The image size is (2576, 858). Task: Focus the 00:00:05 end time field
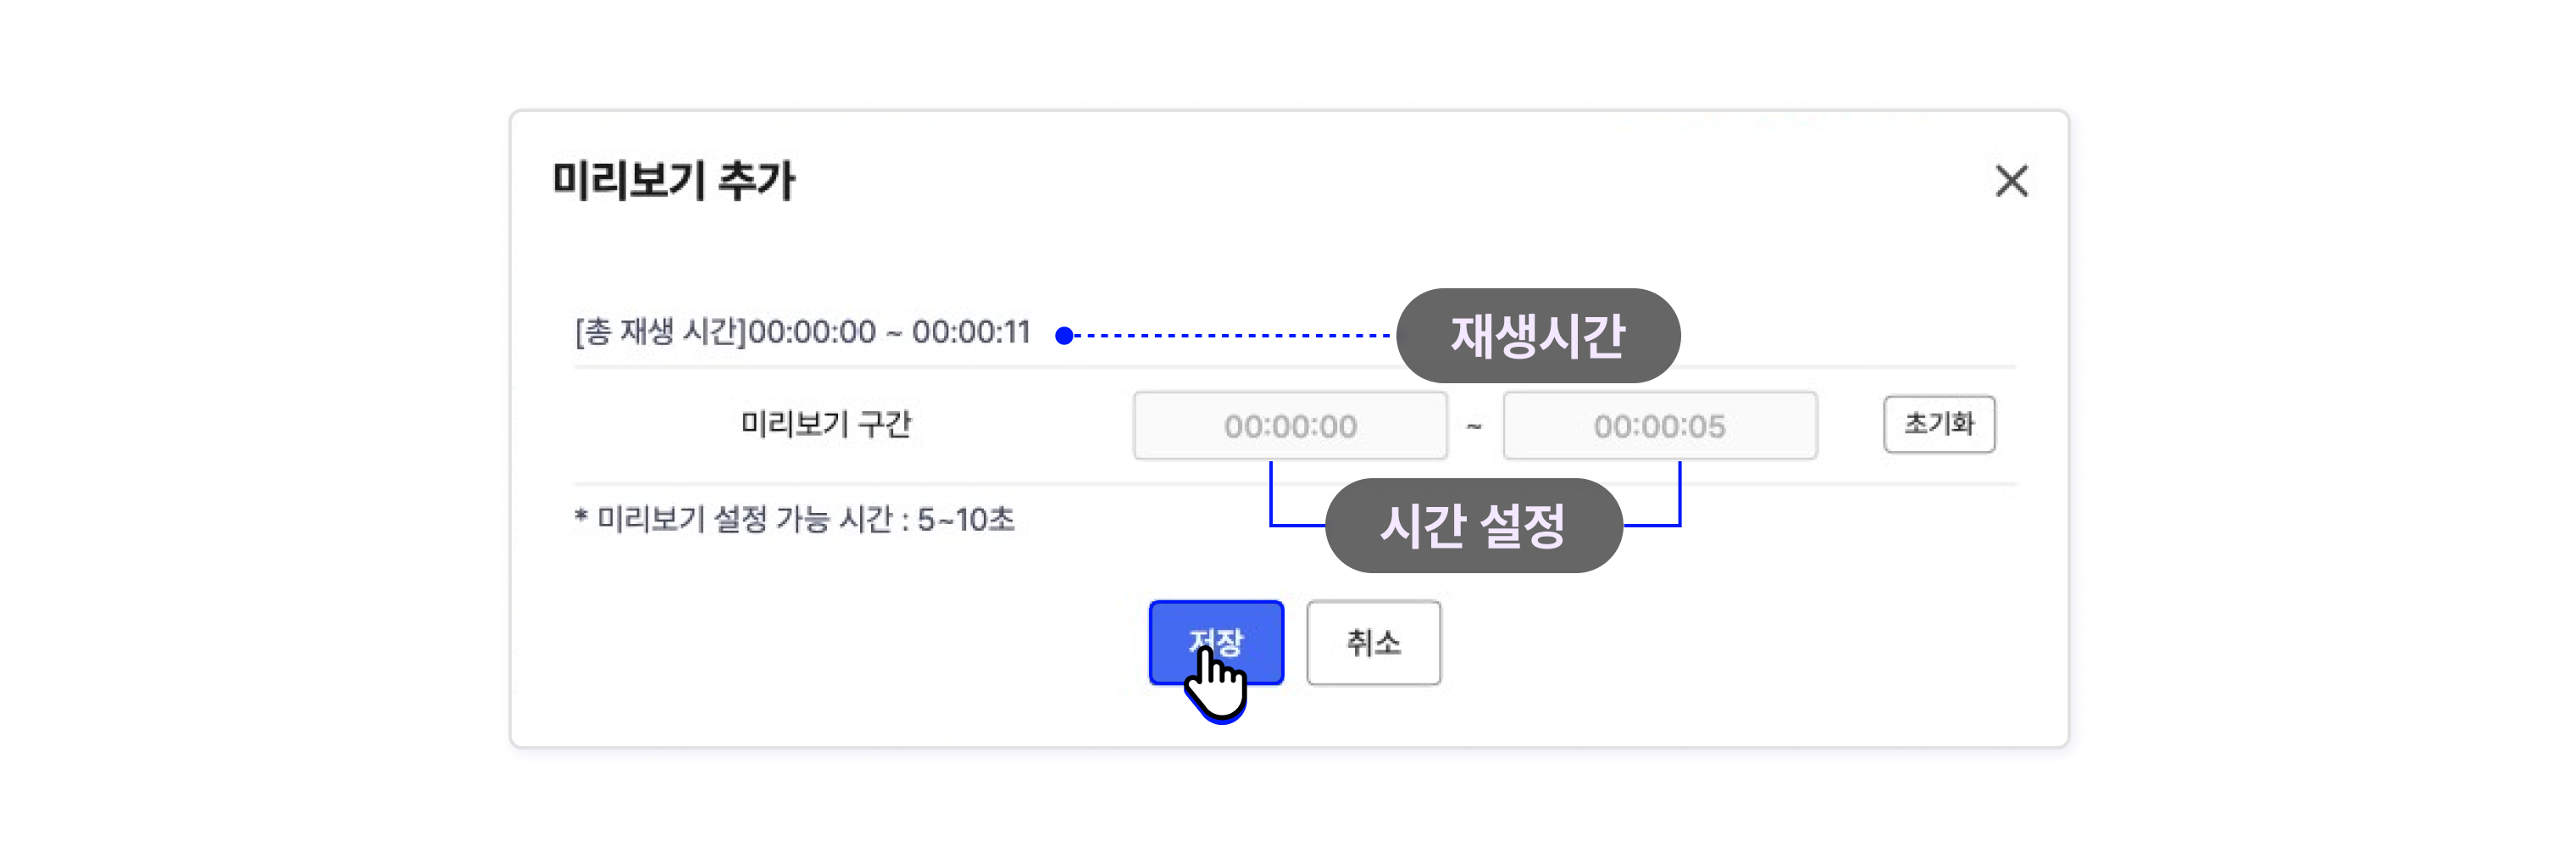coord(1660,426)
